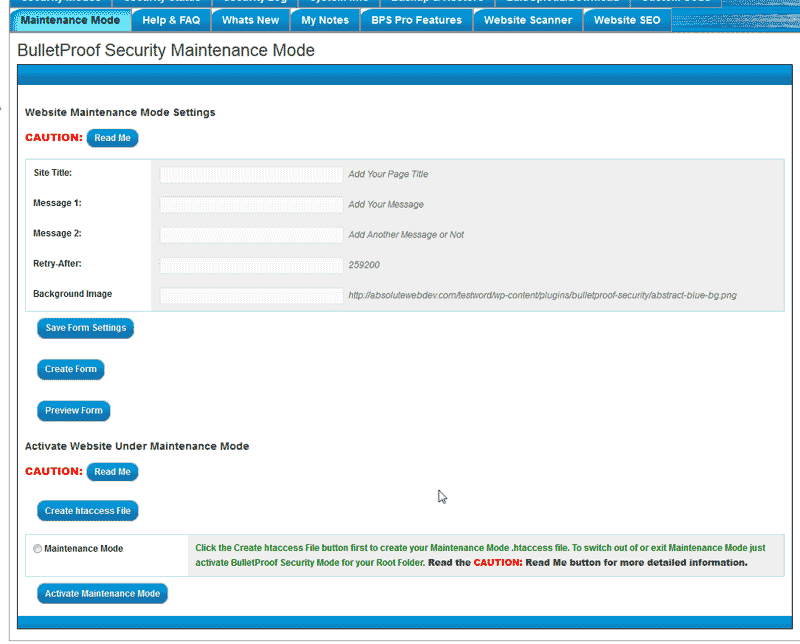Open the Help & FAQ tab
Viewport: 800px width, 644px height.
pos(171,20)
